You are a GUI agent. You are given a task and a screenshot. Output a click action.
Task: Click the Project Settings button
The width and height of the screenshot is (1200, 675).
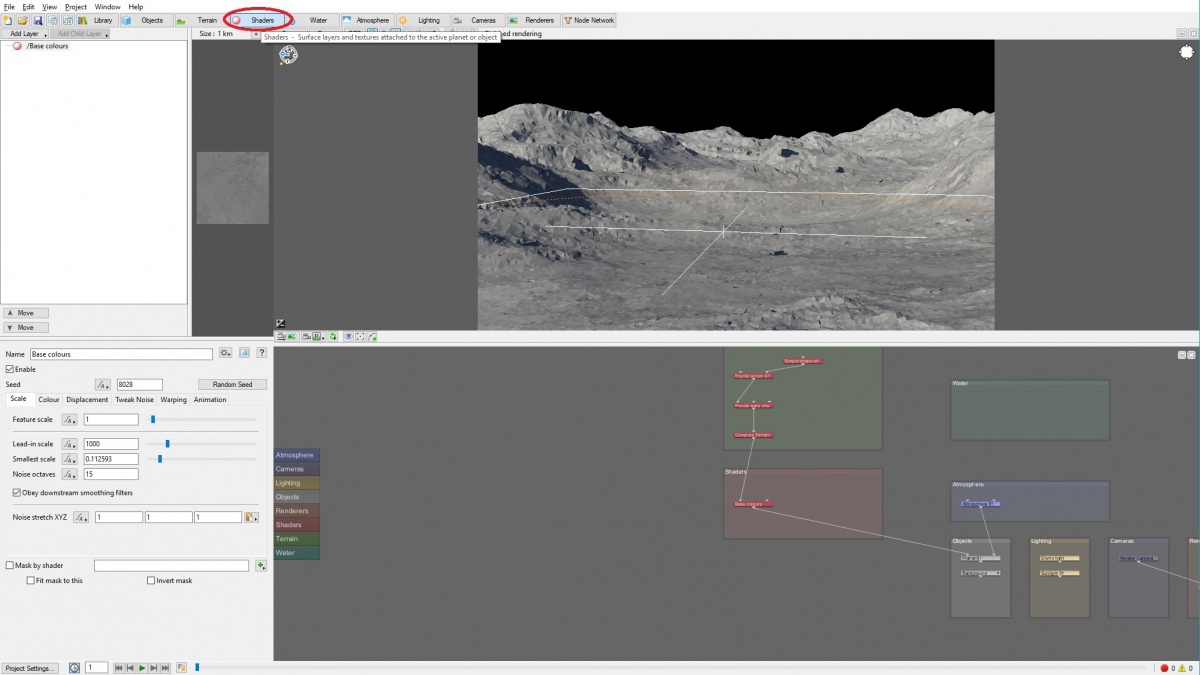28,668
